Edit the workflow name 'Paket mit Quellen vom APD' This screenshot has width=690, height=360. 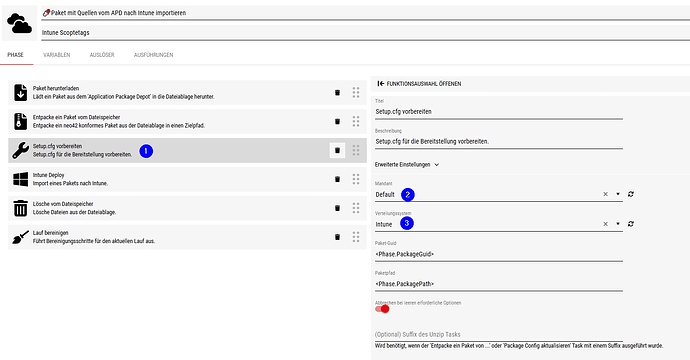tap(365, 13)
